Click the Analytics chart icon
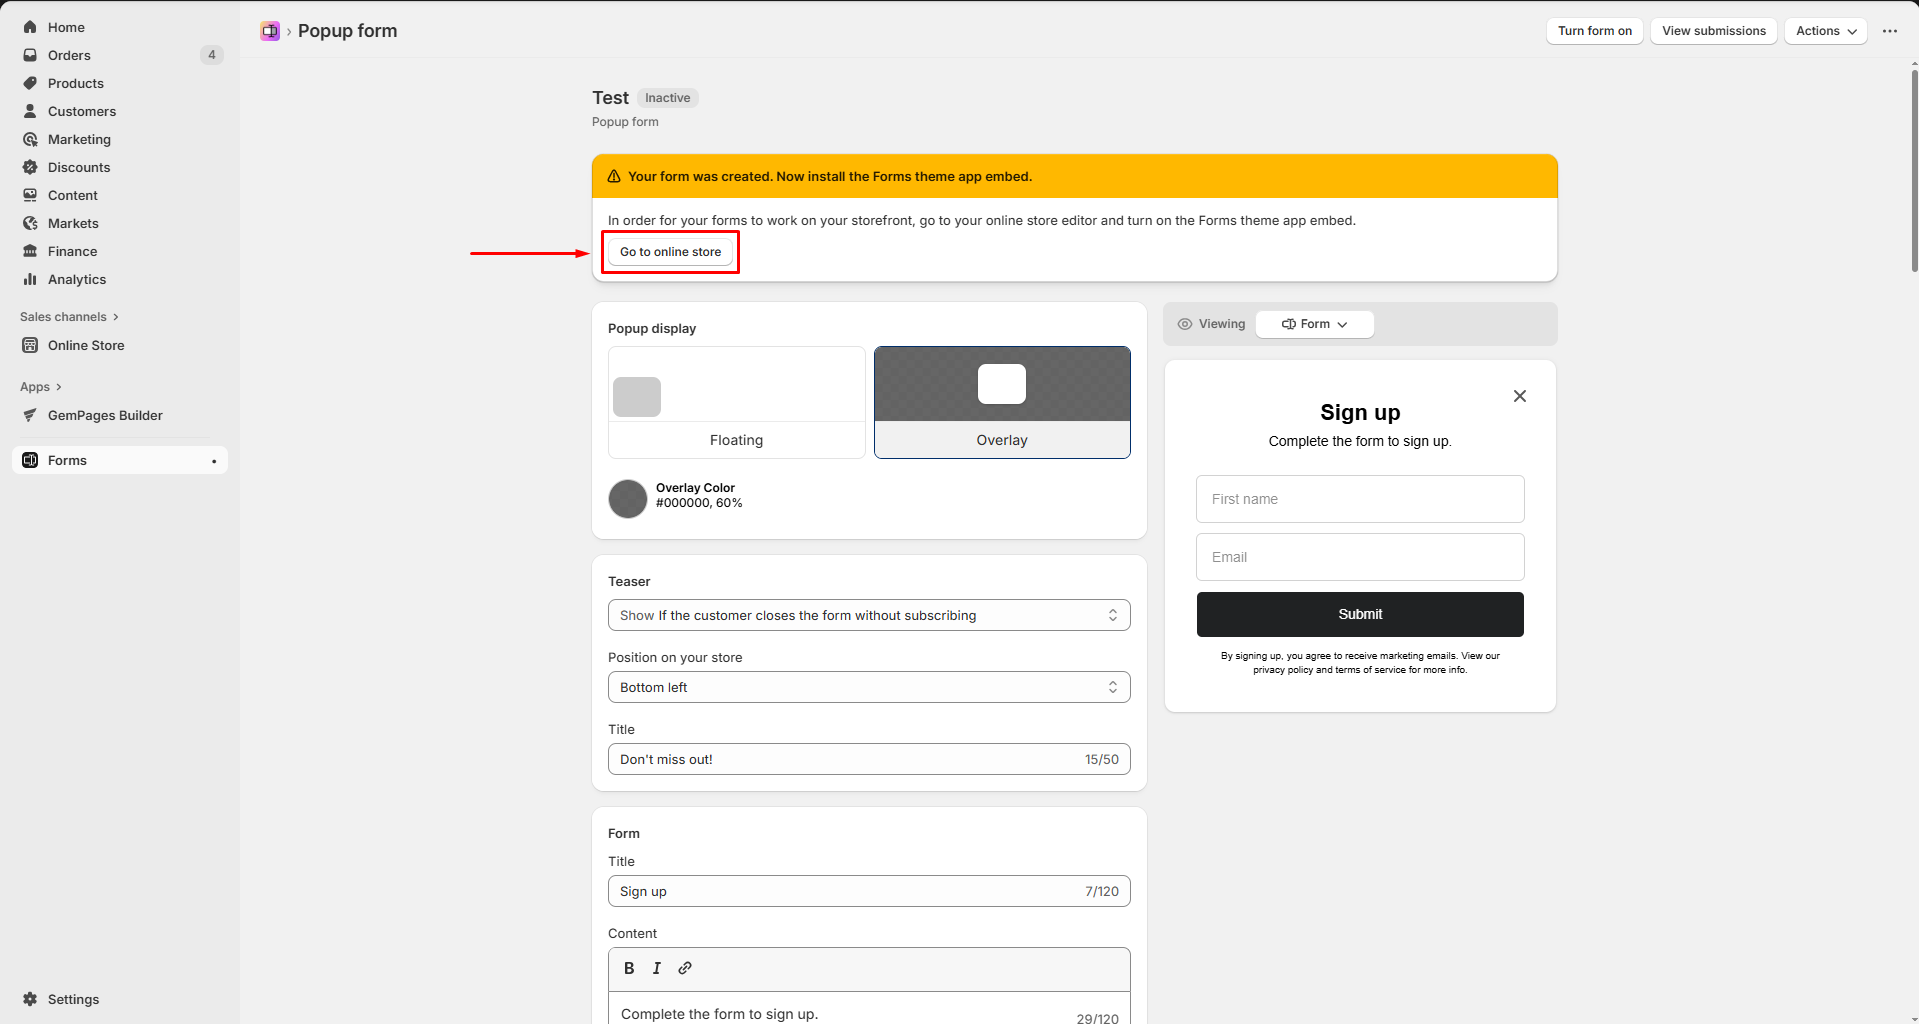Screen dimensions: 1919x1024 pos(30,279)
